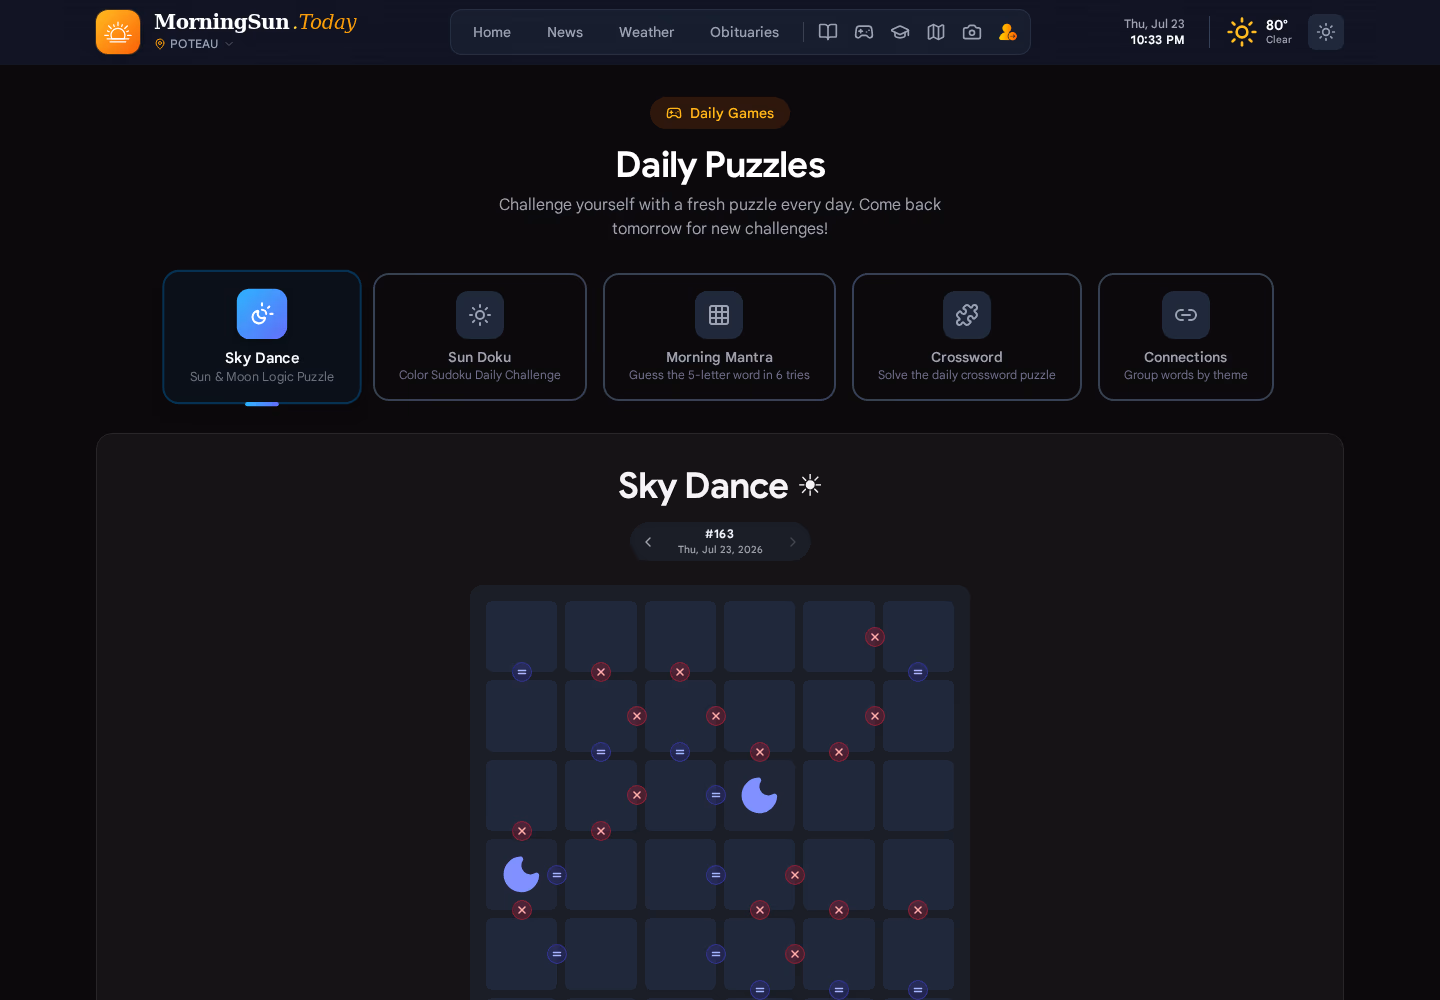
Task: Click the fourth-row, last-column grid cell
Action: click(x=918, y=874)
